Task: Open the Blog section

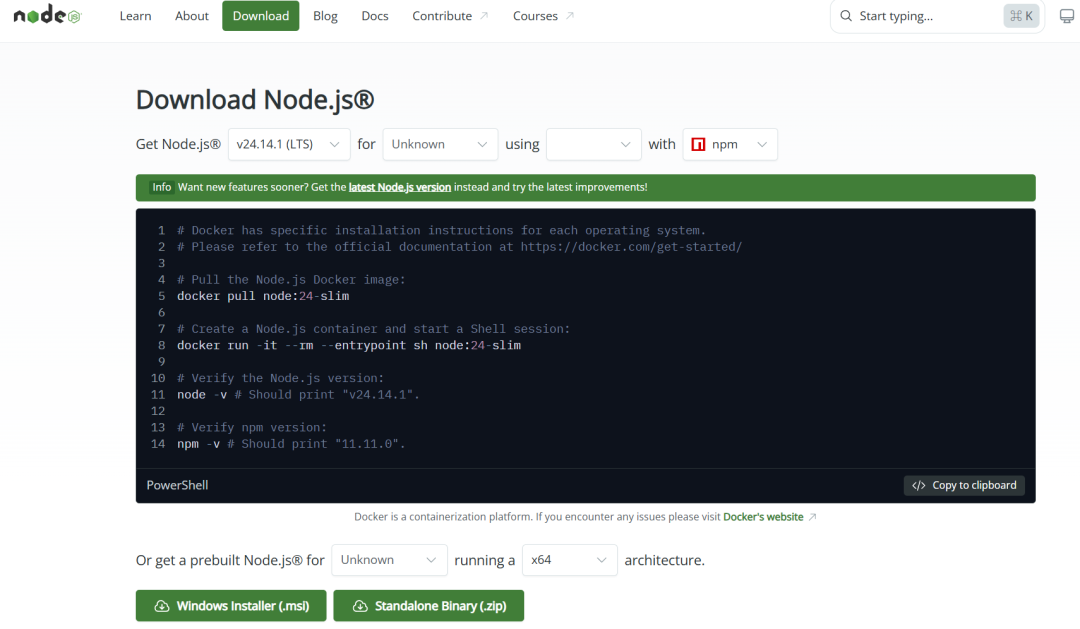Action: pos(325,15)
